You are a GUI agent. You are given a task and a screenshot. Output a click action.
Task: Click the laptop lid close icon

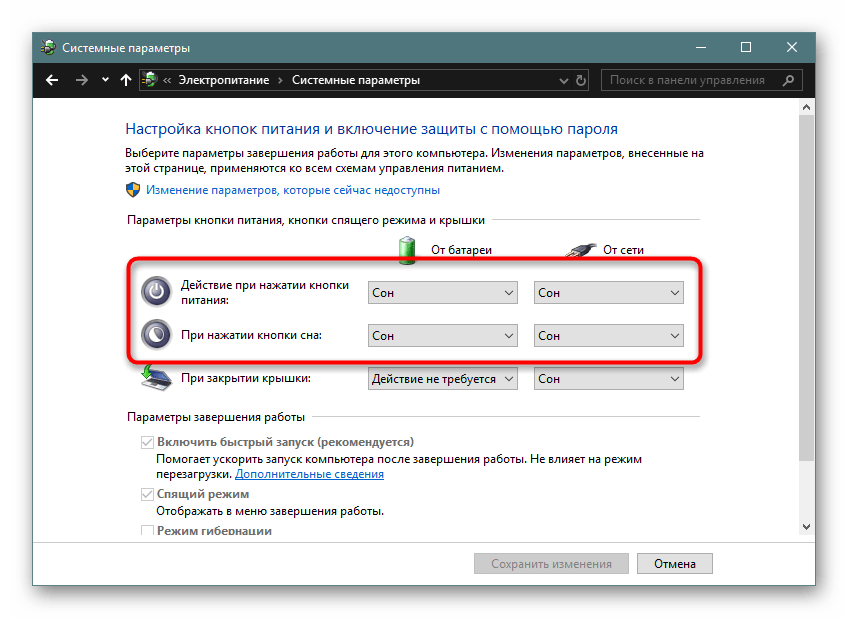(x=155, y=378)
